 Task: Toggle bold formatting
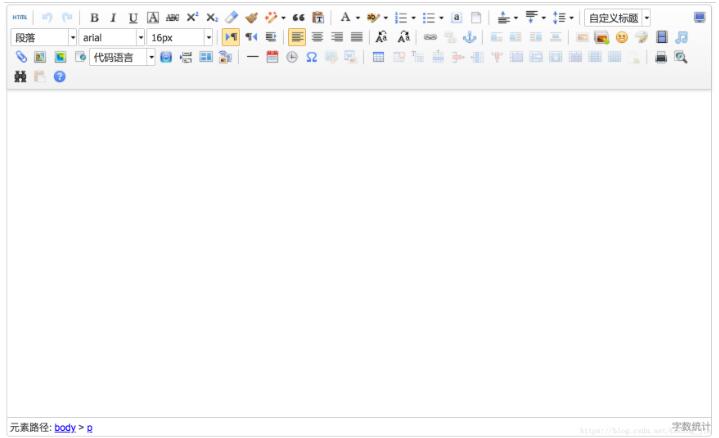pos(94,18)
